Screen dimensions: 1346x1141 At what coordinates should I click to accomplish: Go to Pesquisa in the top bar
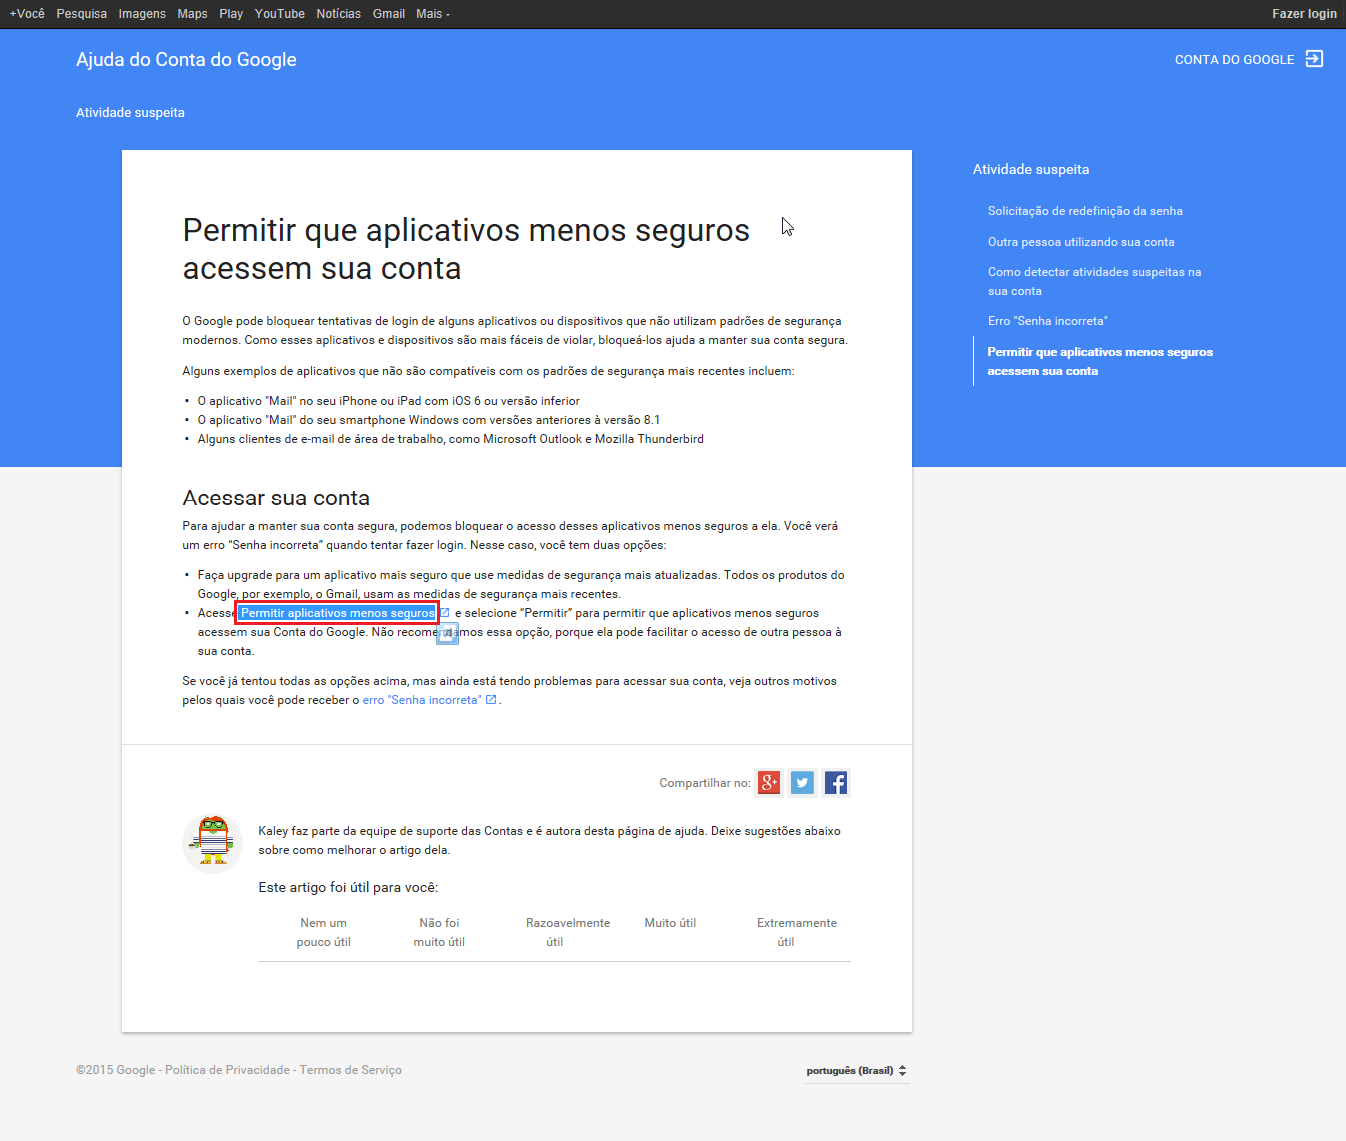coord(82,14)
